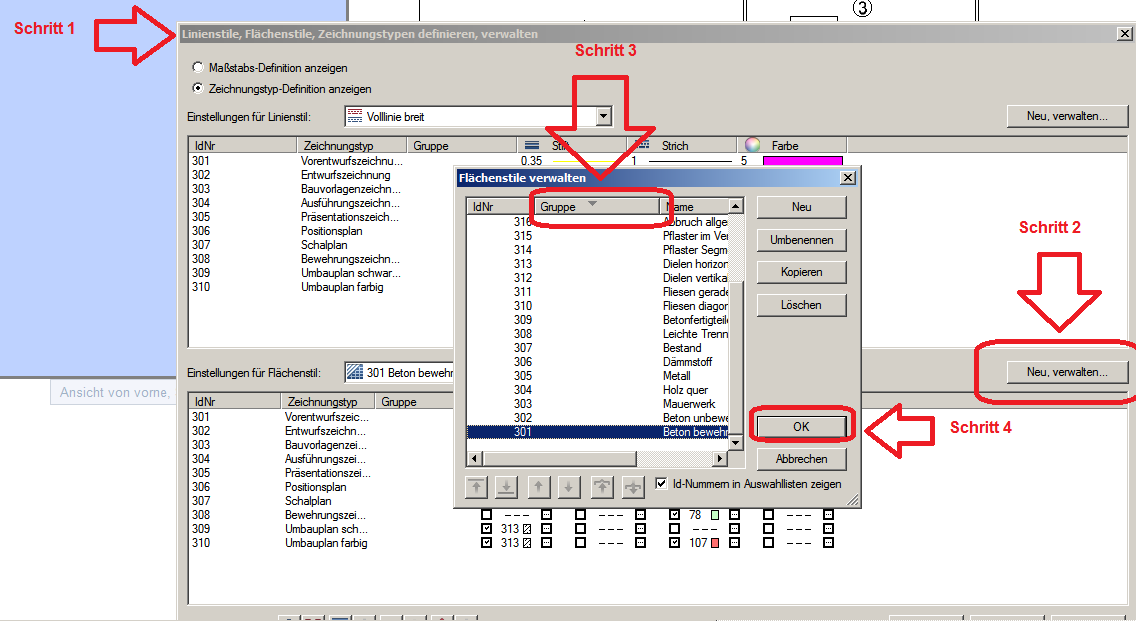
Task: Click the hatch icon beside 301 Beton
Action: (x=354, y=373)
